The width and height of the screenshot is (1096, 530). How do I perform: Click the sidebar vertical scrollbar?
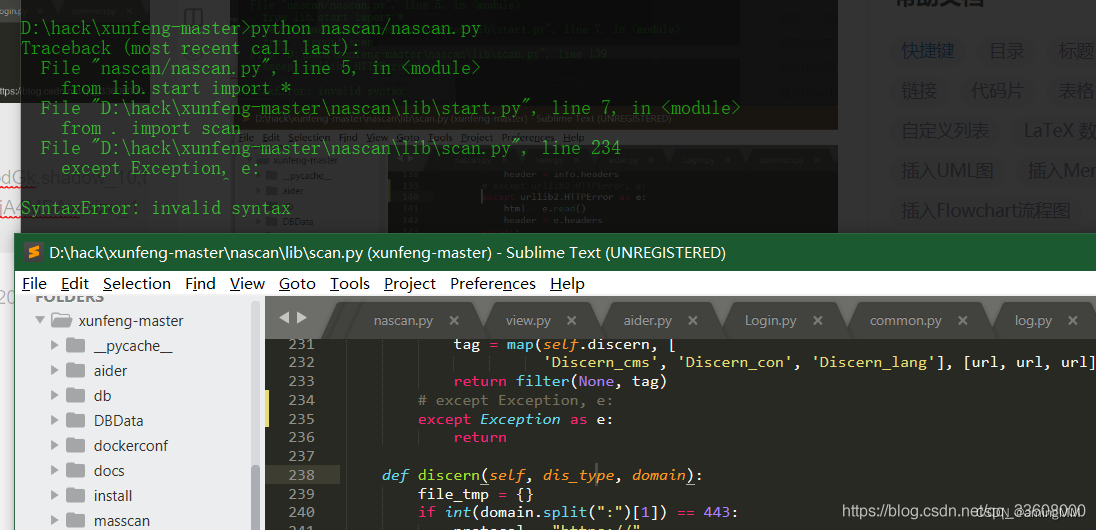pos(256,497)
